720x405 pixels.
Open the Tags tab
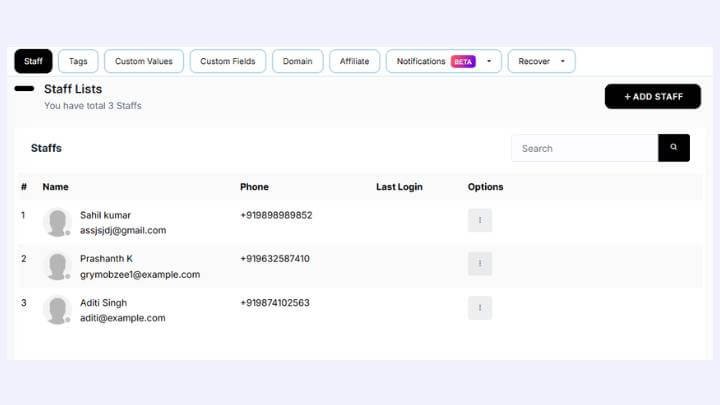pyautogui.click(x=78, y=61)
